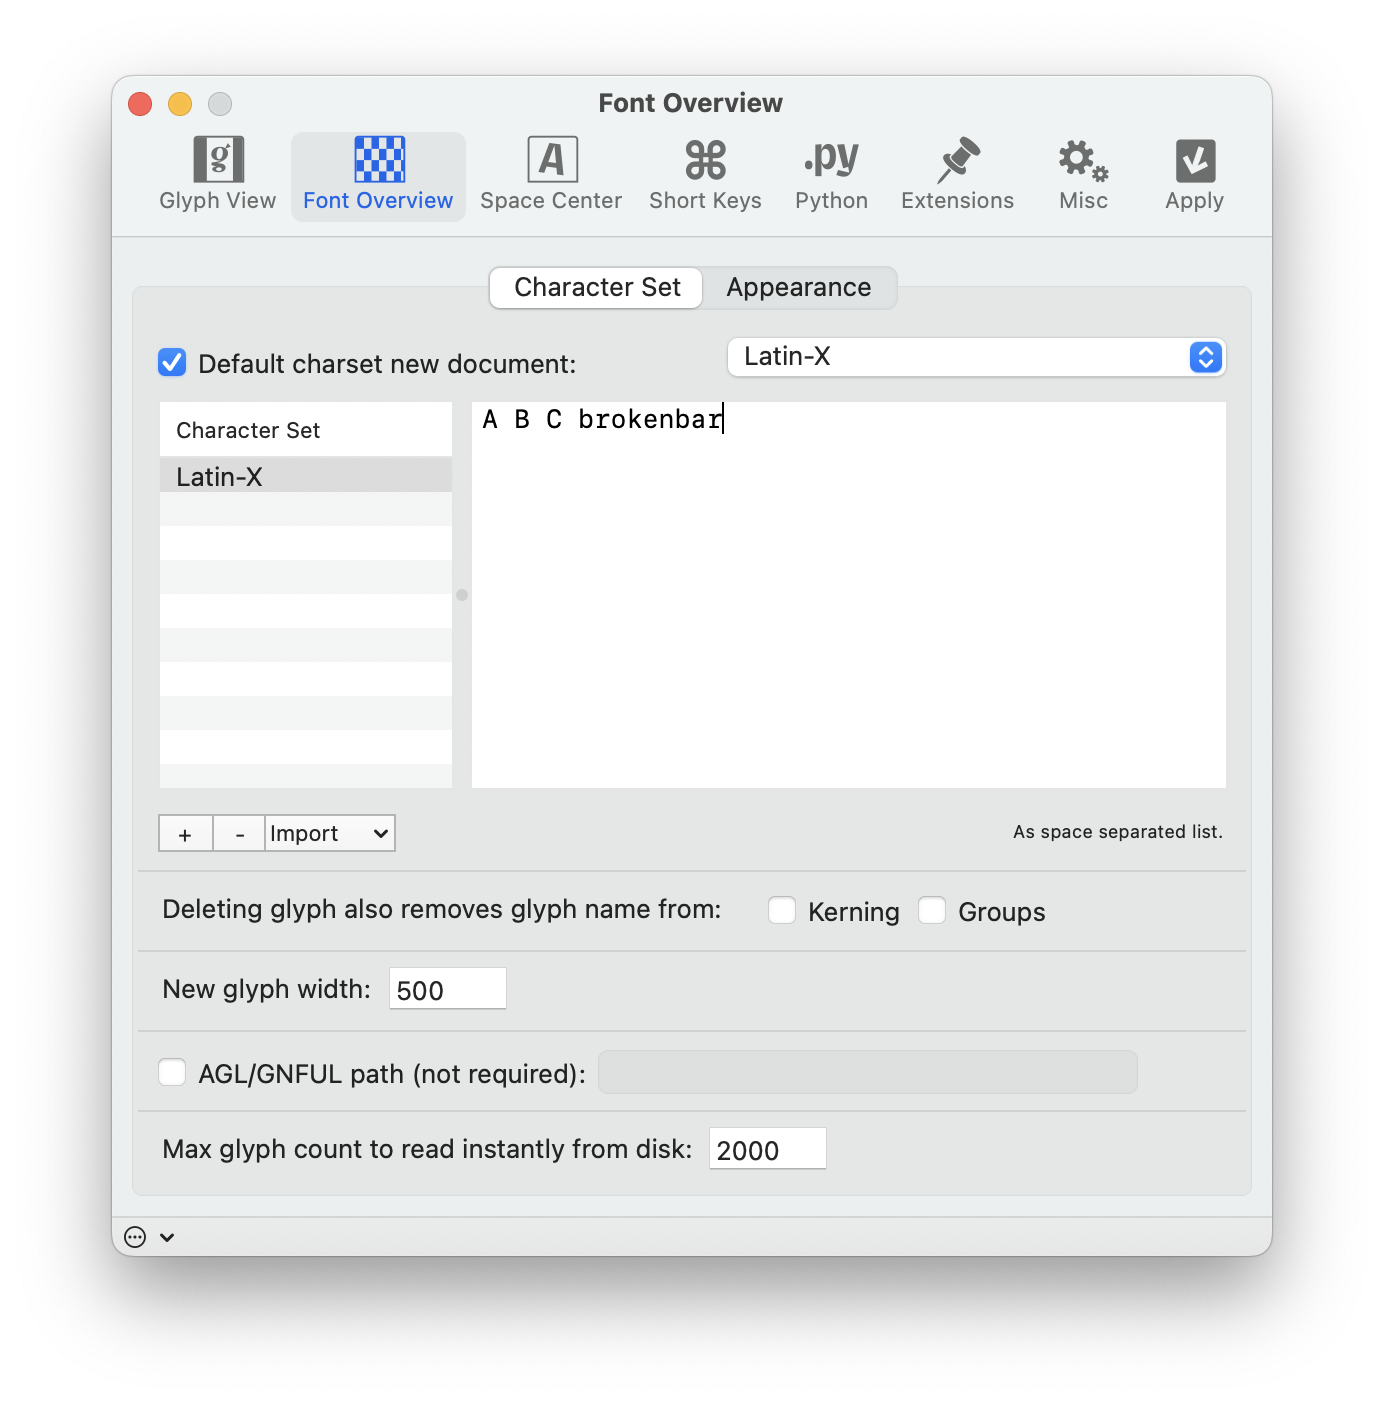Select the Font Overview toolbar icon
Viewport: 1384px width, 1404px height.
pyautogui.click(x=378, y=175)
